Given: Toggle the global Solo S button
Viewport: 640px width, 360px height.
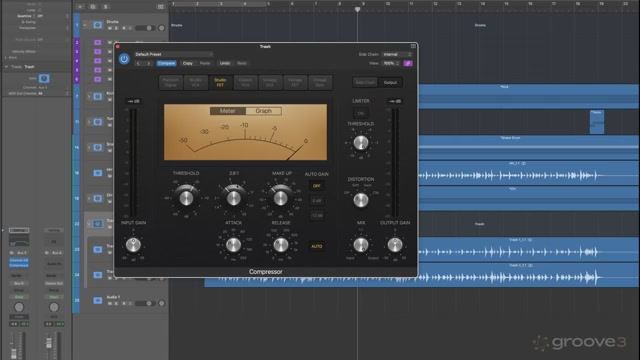Looking at the screenshot, I should pyautogui.click(x=106, y=7).
